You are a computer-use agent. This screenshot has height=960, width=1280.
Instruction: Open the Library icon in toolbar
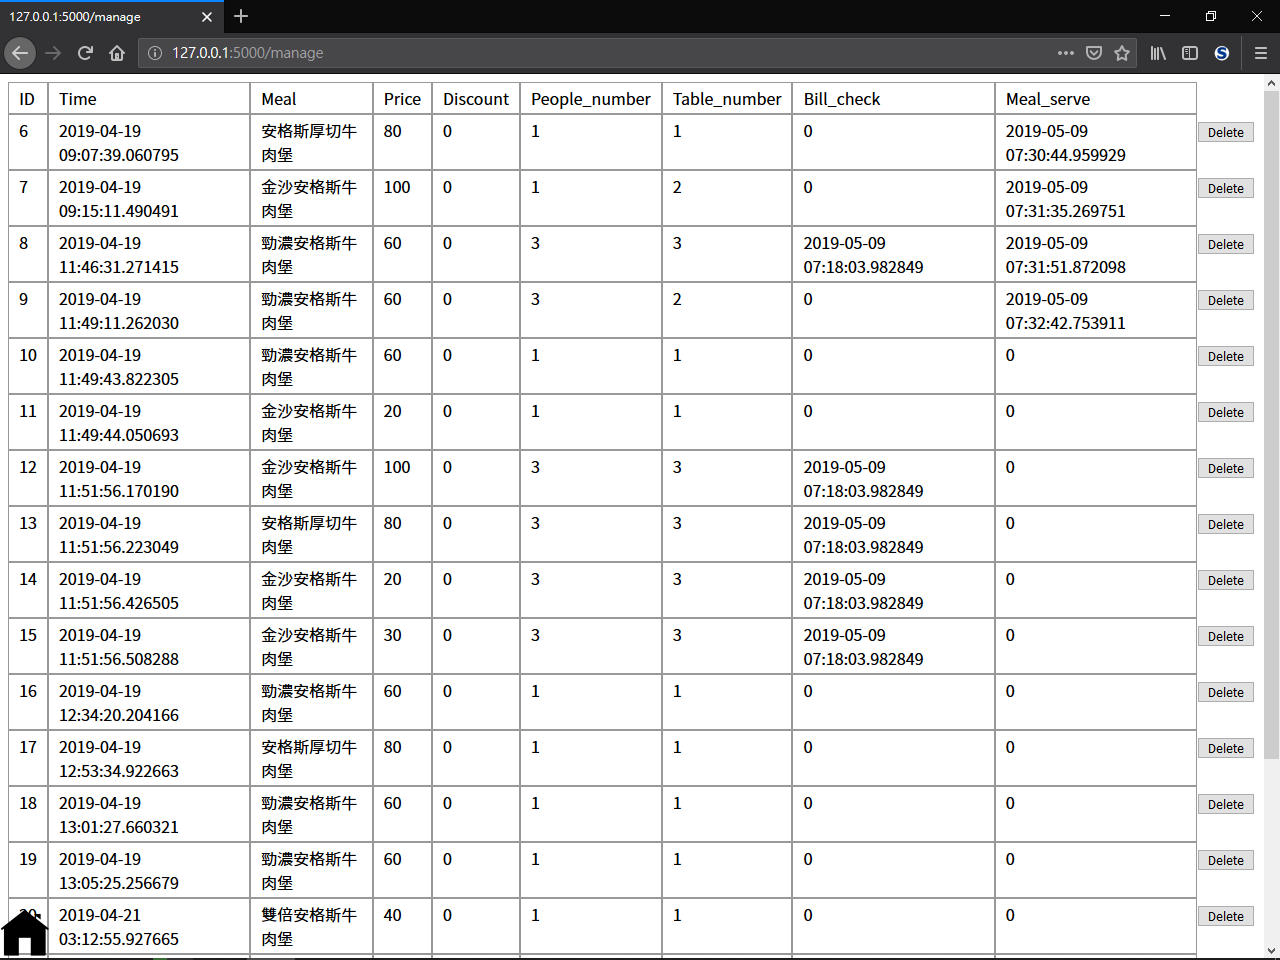(1158, 53)
